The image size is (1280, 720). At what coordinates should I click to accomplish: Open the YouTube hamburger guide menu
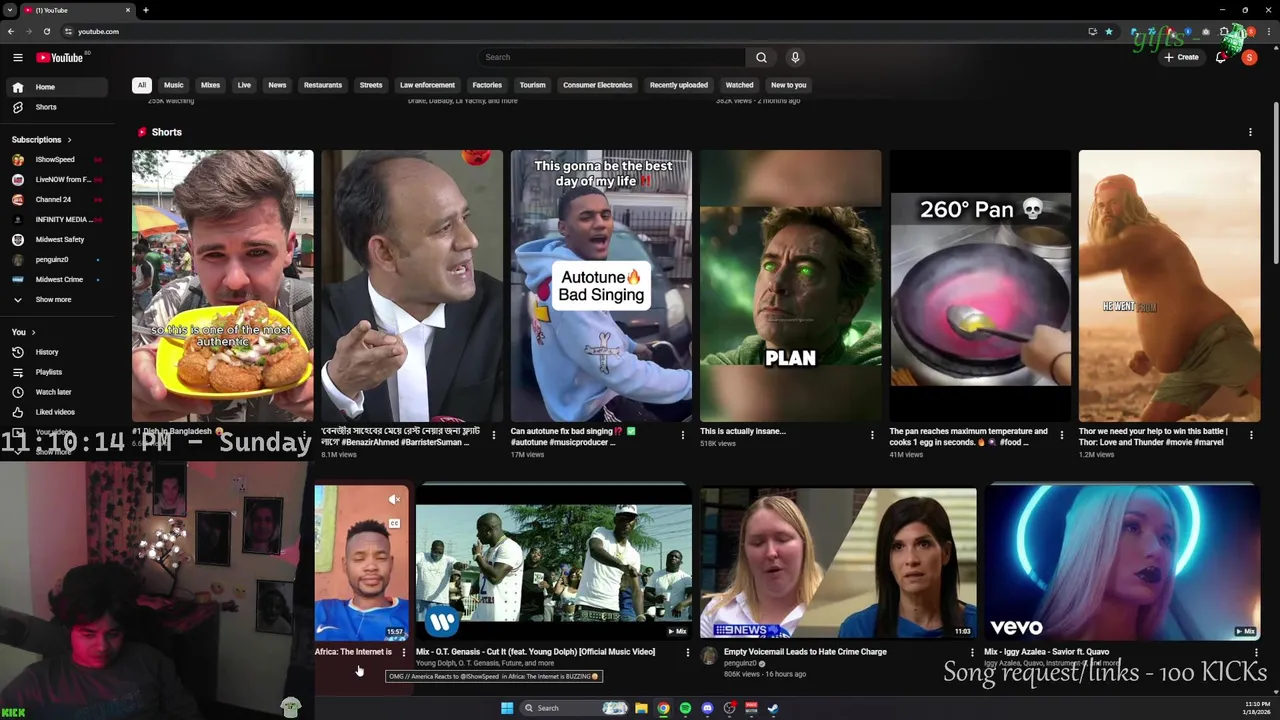(x=17, y=57)
